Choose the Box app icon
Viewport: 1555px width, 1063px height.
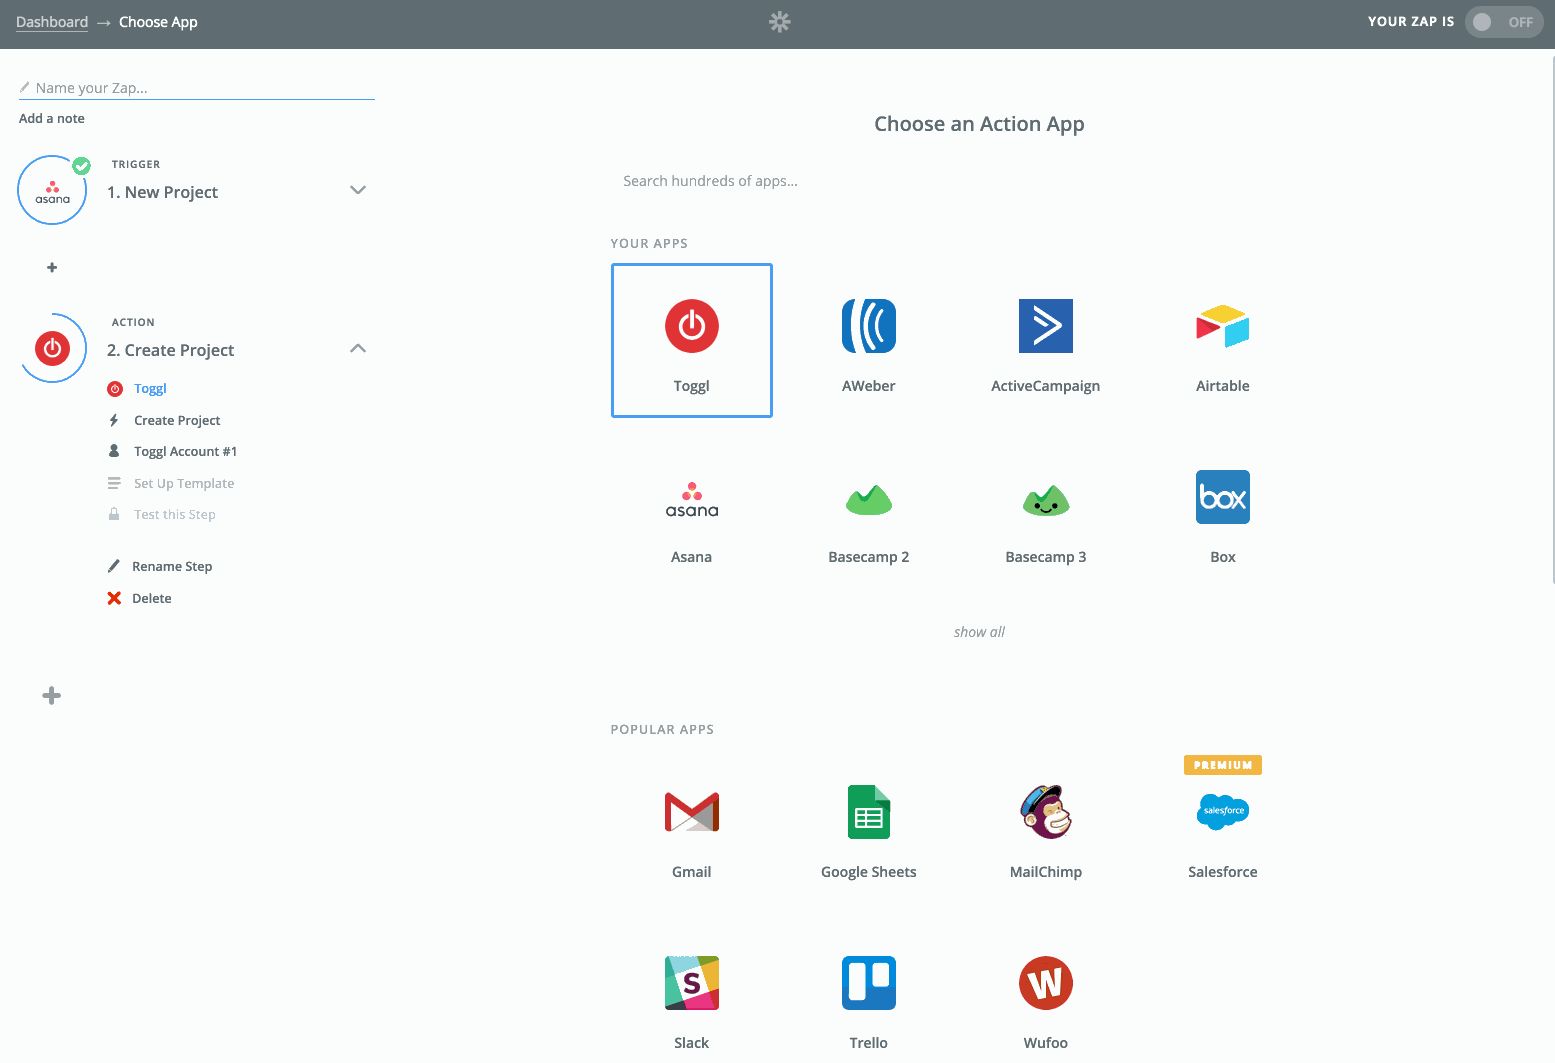[x=1223, y=497]
